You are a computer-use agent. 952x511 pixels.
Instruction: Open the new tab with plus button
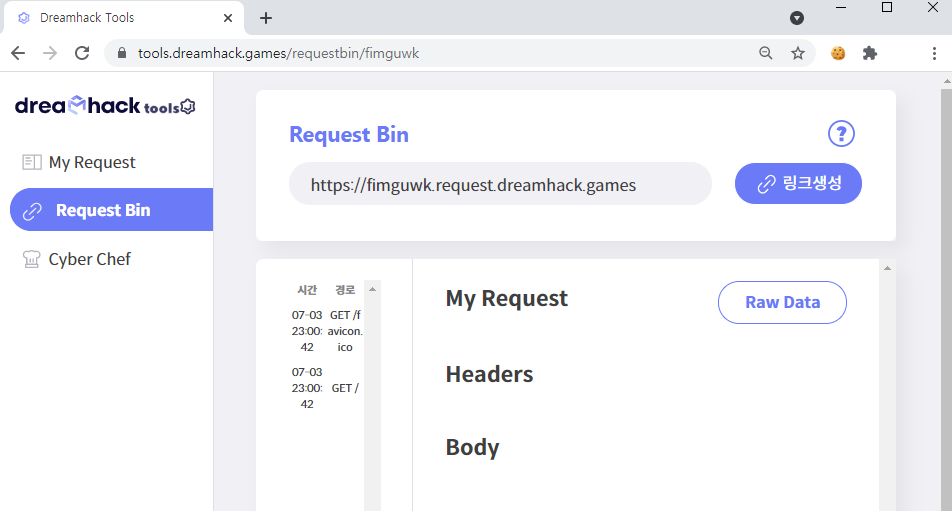pos(266,18)
